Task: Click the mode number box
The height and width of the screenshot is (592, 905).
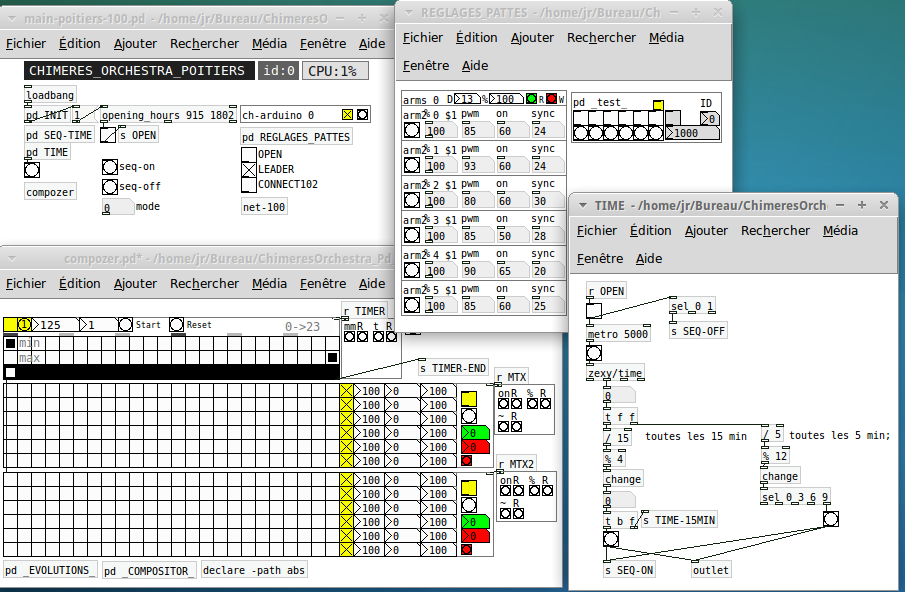Action: click(118, 207)
